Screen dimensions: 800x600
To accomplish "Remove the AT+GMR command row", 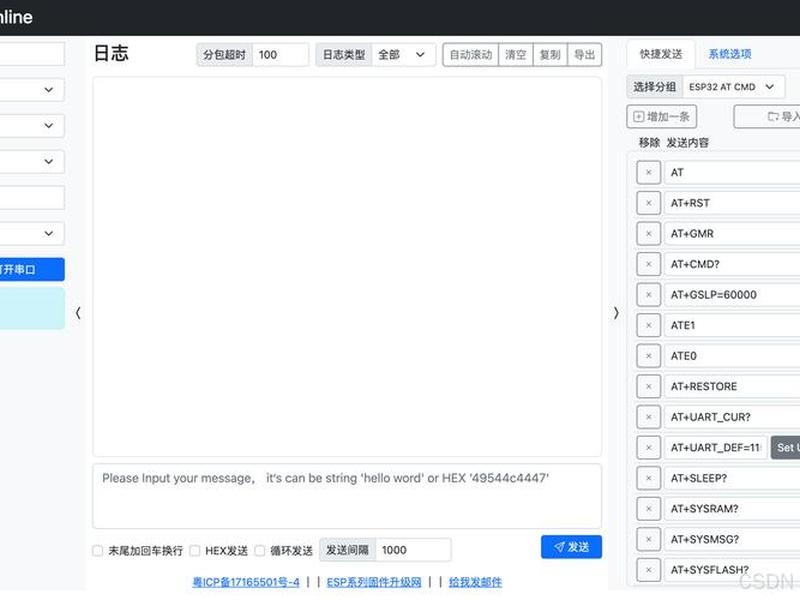I will click(x=648, y=234).
